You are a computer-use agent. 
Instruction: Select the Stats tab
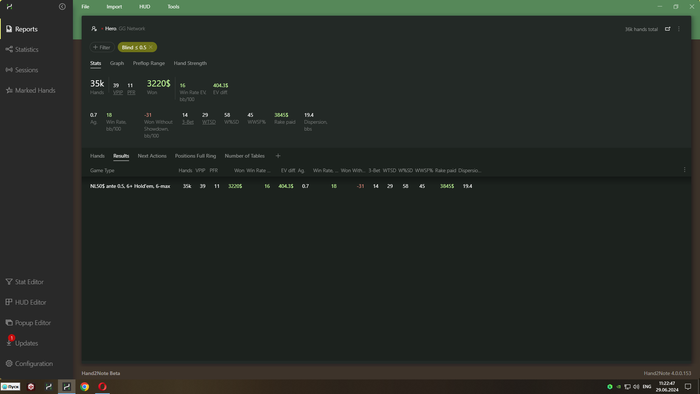(96, 63)
